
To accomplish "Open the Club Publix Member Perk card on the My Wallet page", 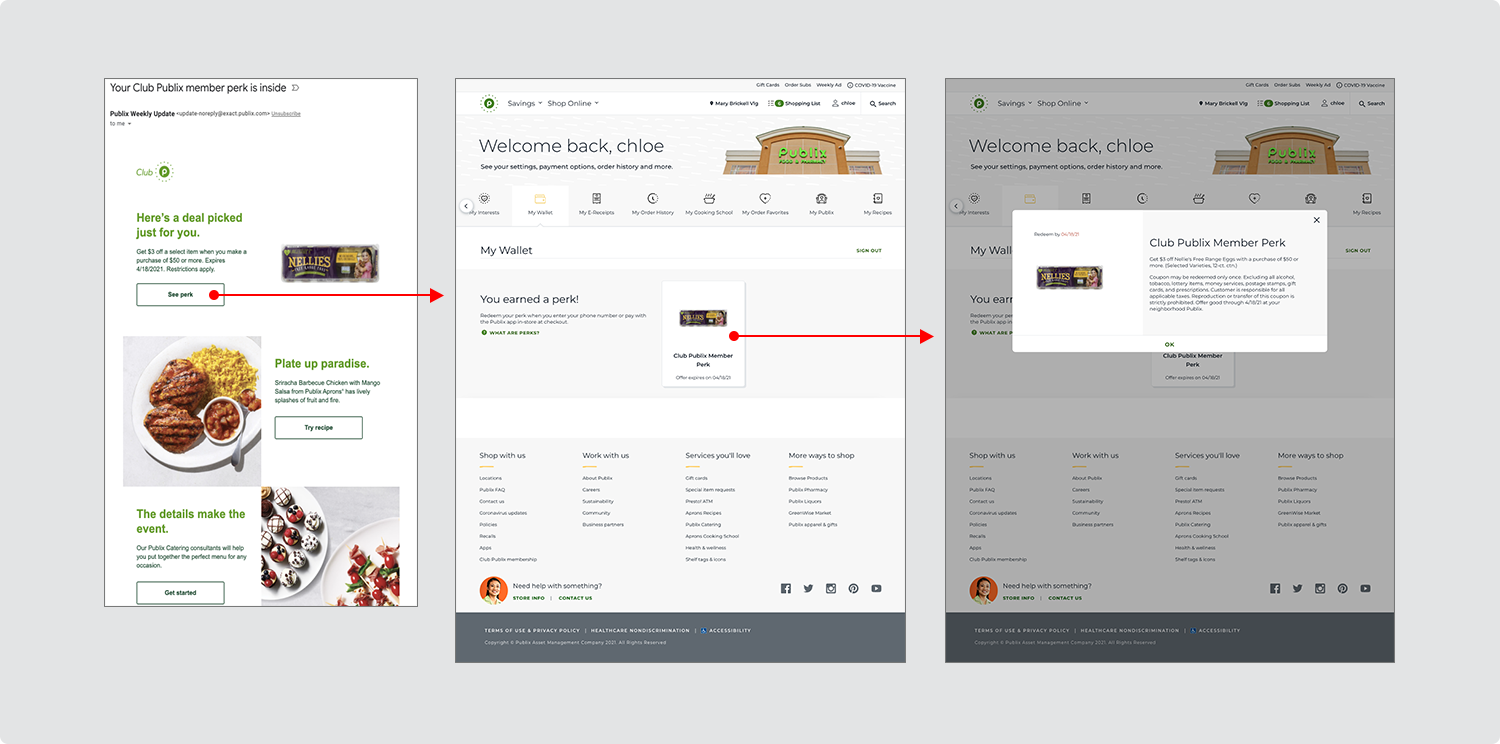I will coord(703,333).
